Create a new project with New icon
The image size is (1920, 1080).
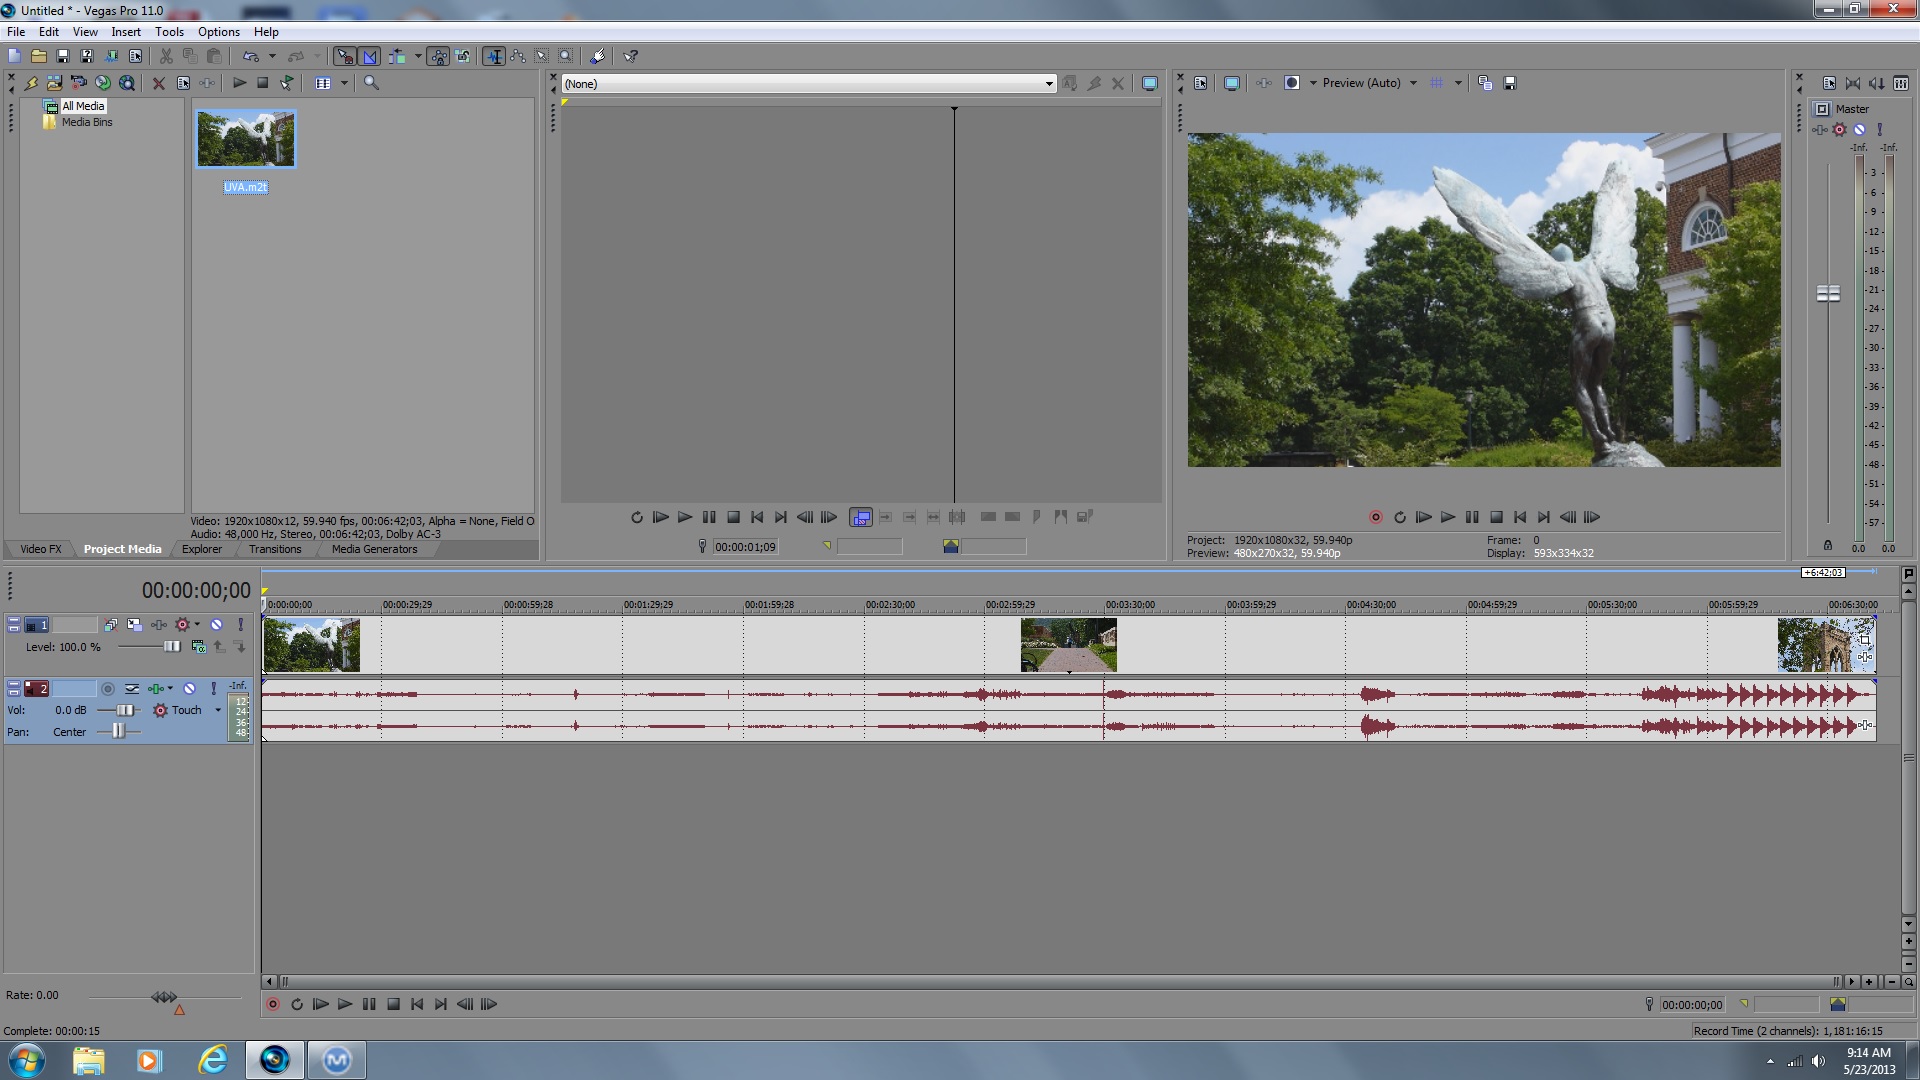click(14, 56)
